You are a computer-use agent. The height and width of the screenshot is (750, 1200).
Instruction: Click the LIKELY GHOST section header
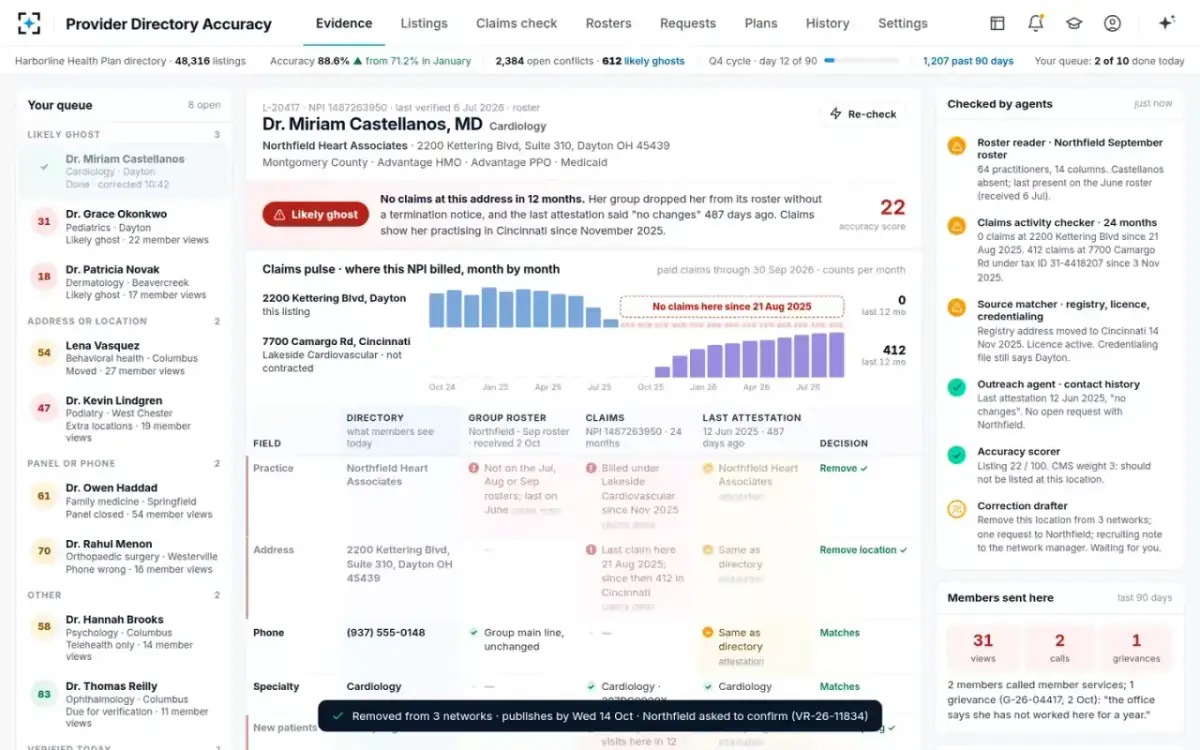coord(64,134)
